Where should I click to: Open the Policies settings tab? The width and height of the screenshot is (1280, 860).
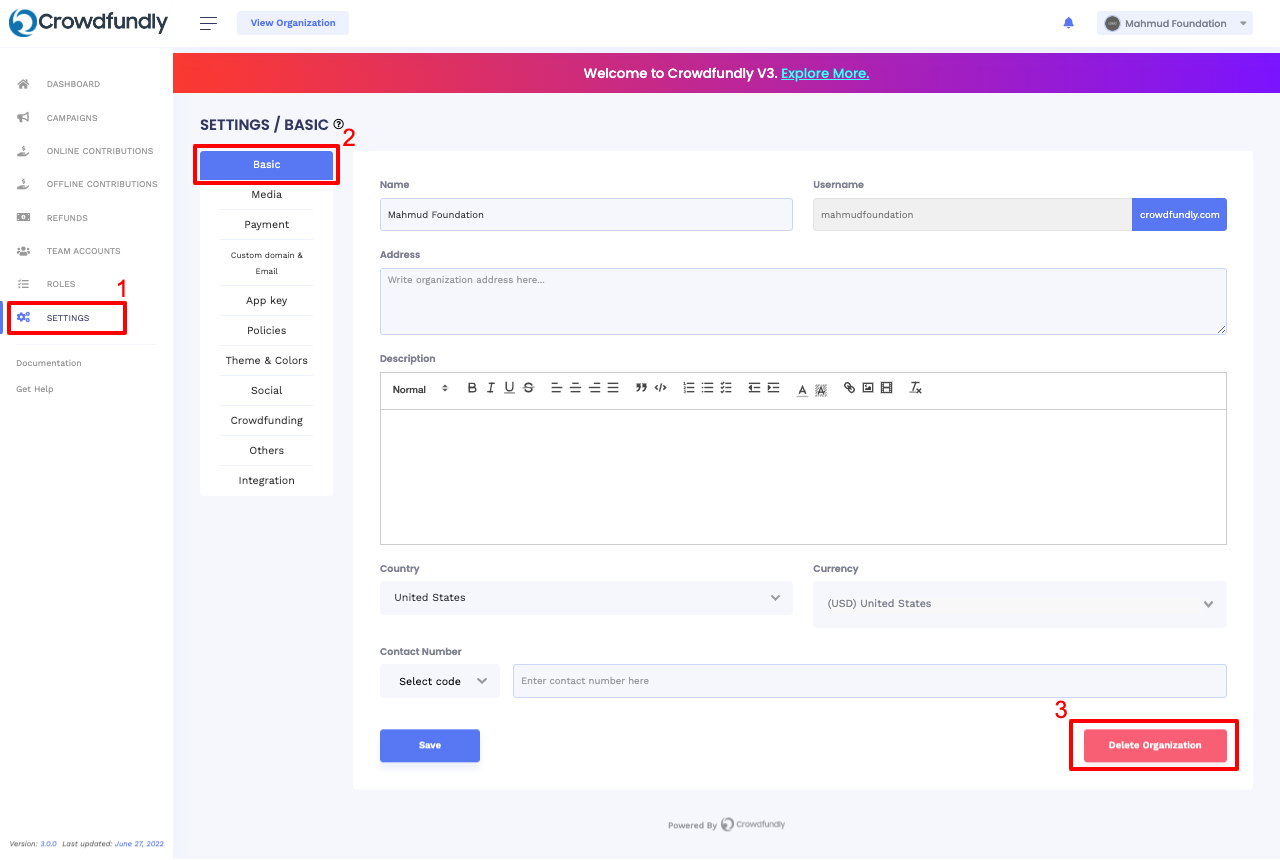click(266, 331)
